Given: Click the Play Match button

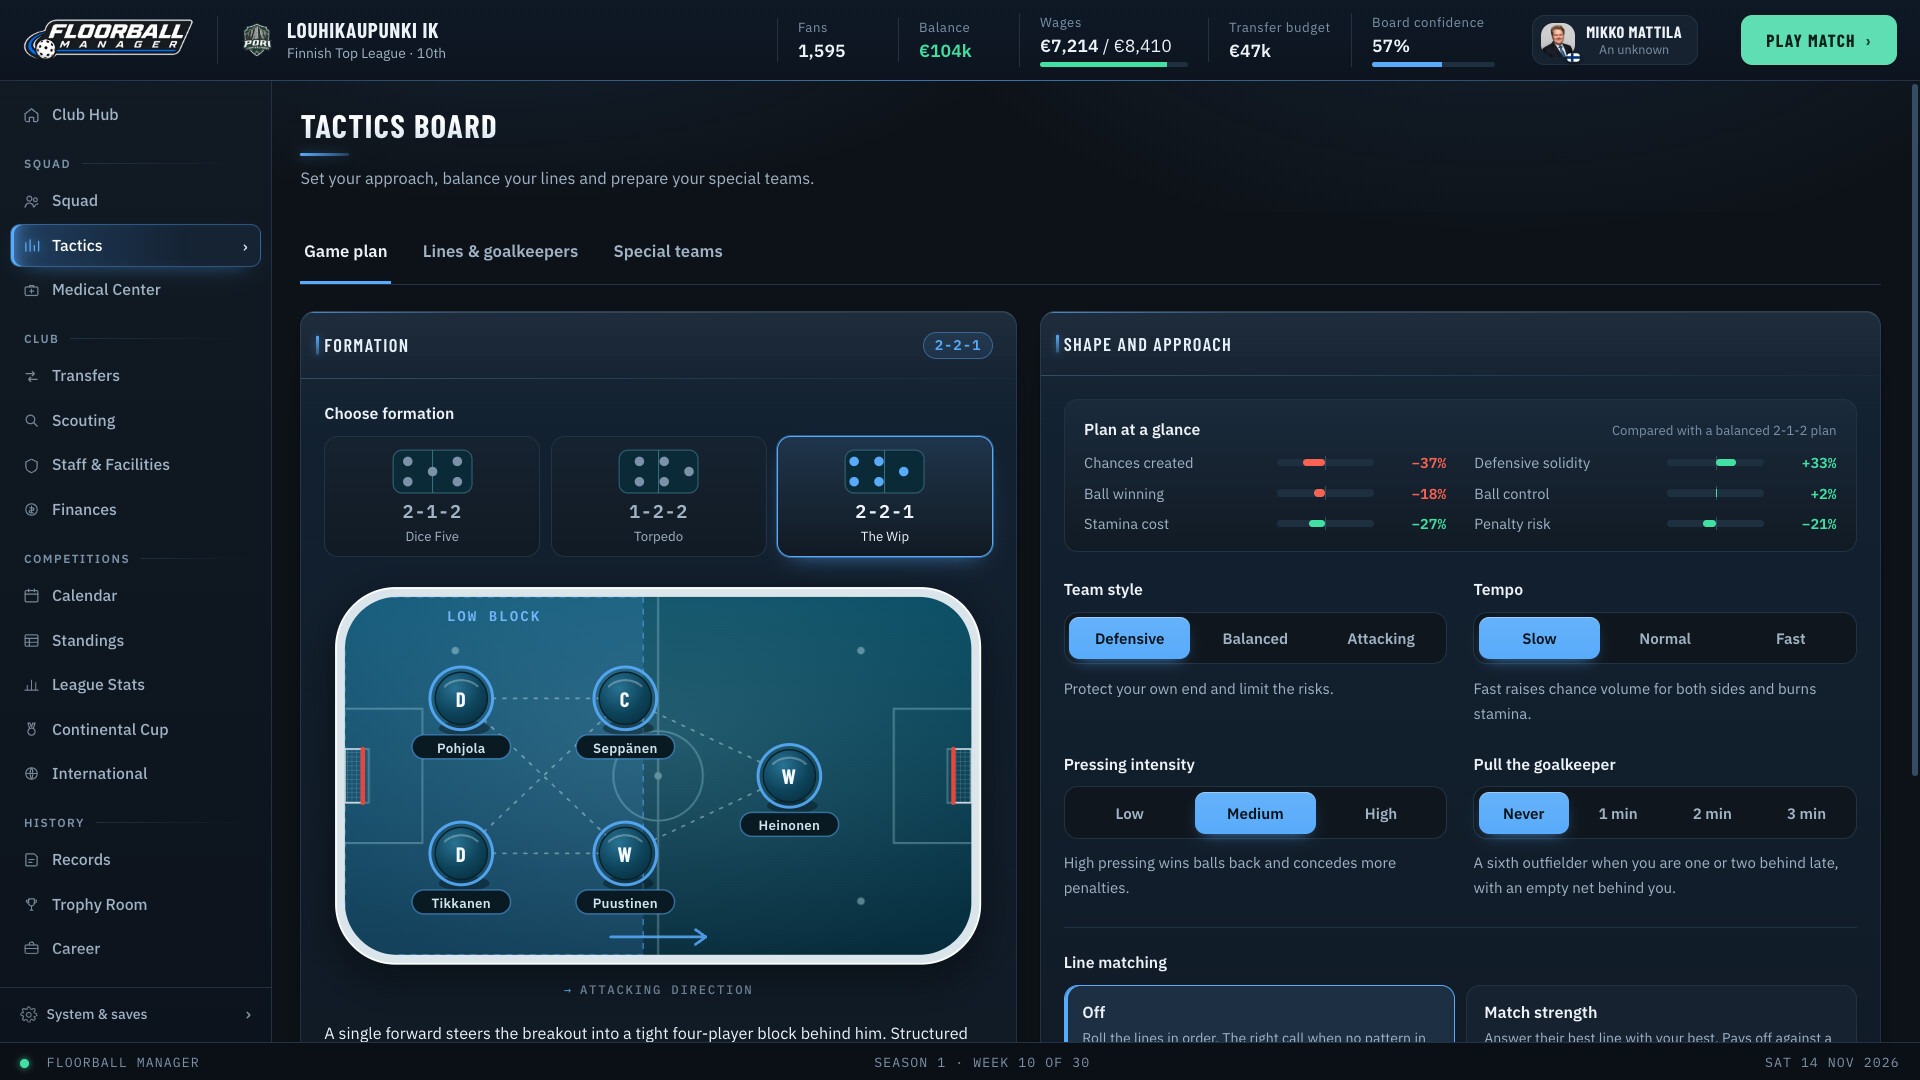Looking at the screenshot, I should click(1818, 40).
